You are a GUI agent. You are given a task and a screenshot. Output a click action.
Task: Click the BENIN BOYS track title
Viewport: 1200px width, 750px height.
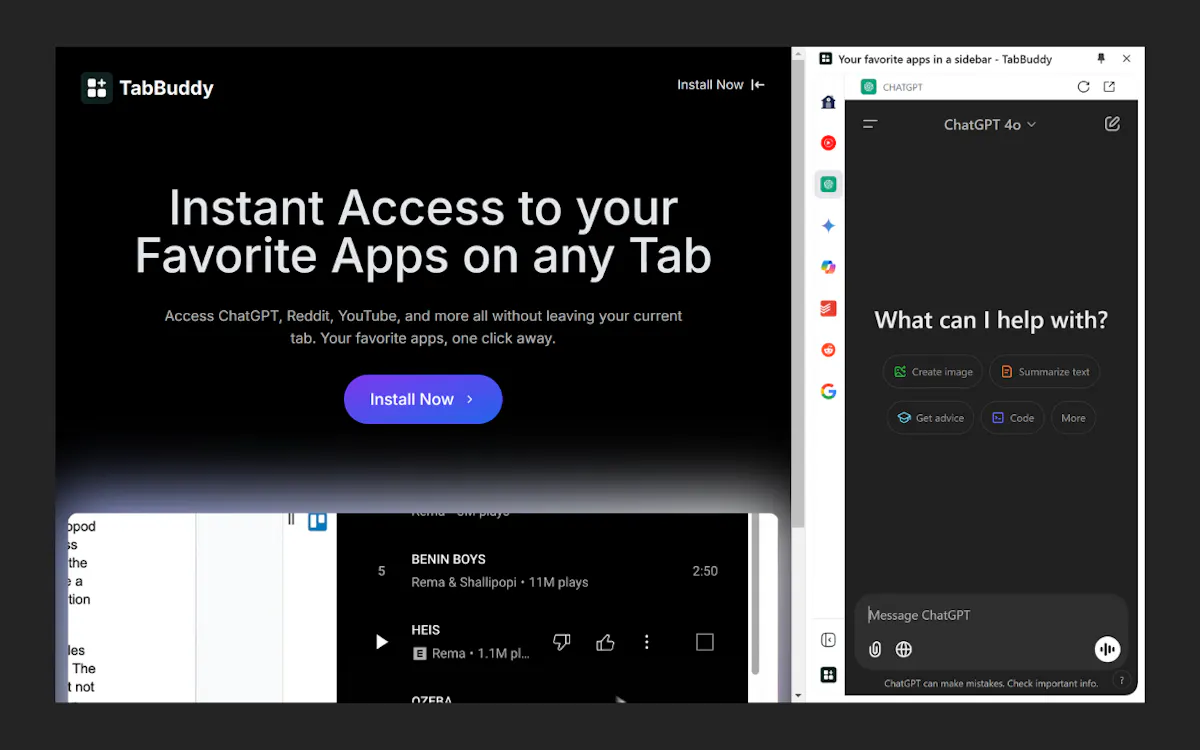tap(448, 559)
